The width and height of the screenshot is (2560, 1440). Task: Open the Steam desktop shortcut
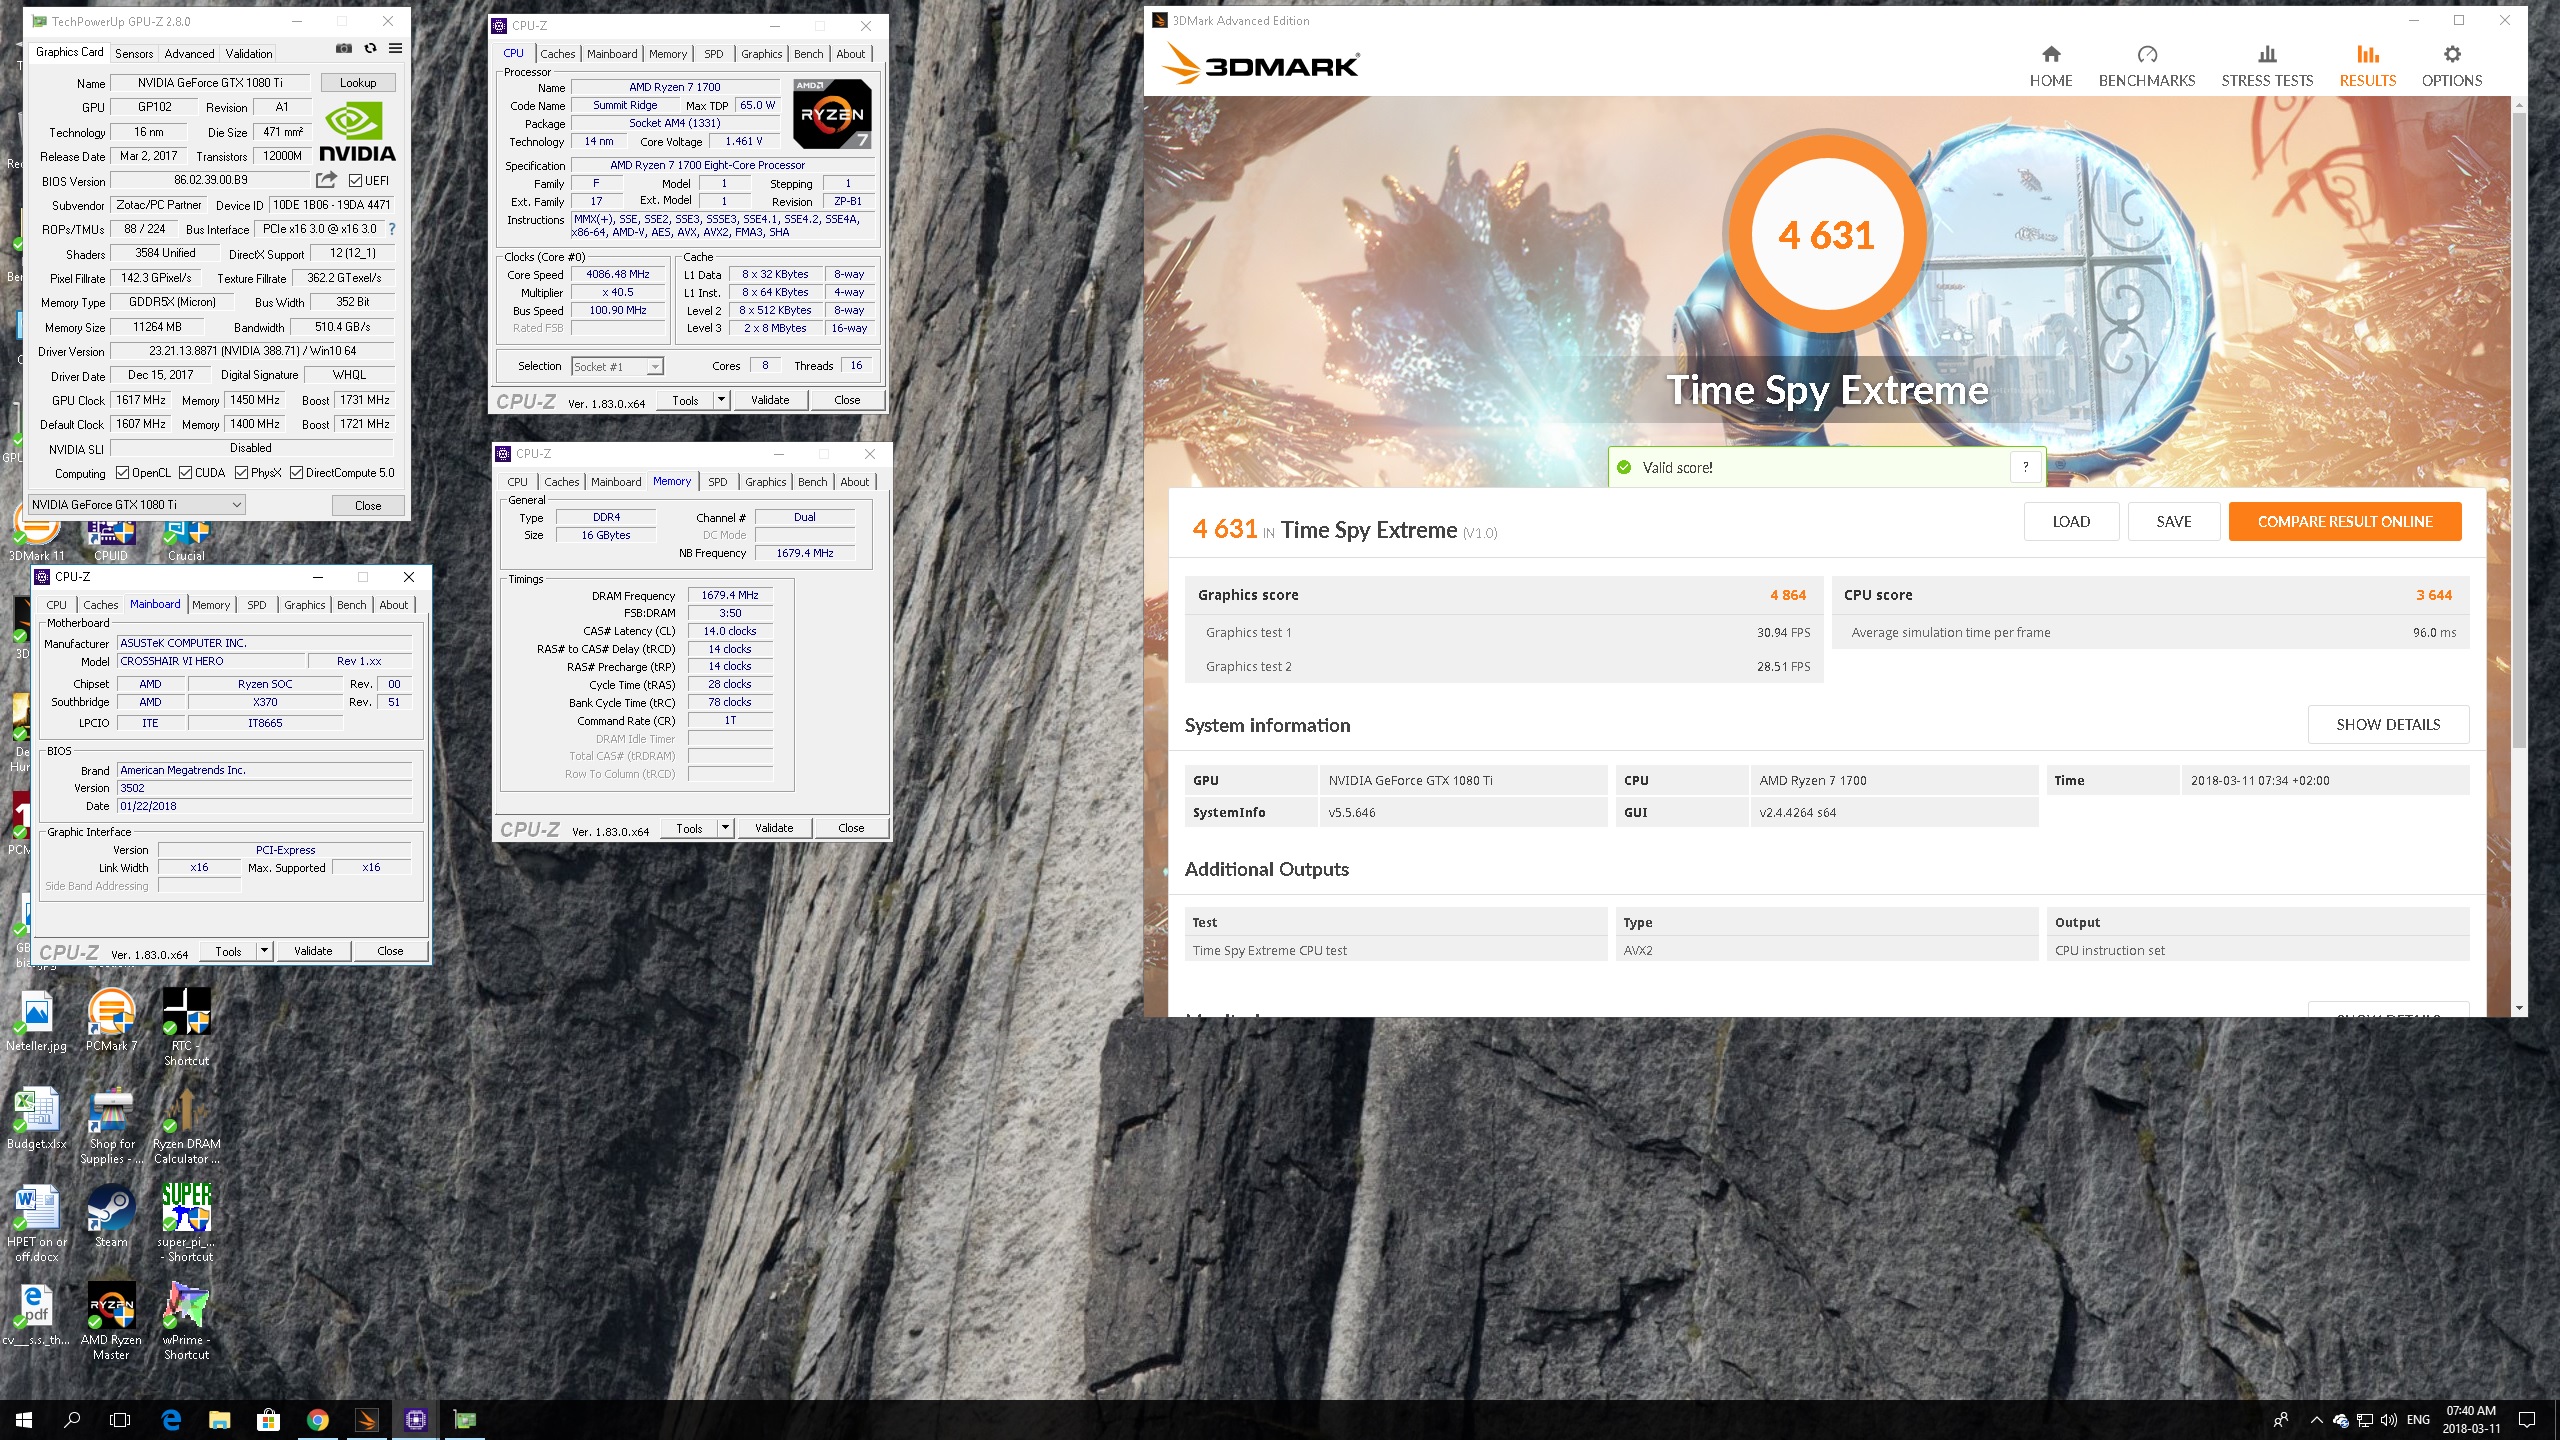point(111,1216)
